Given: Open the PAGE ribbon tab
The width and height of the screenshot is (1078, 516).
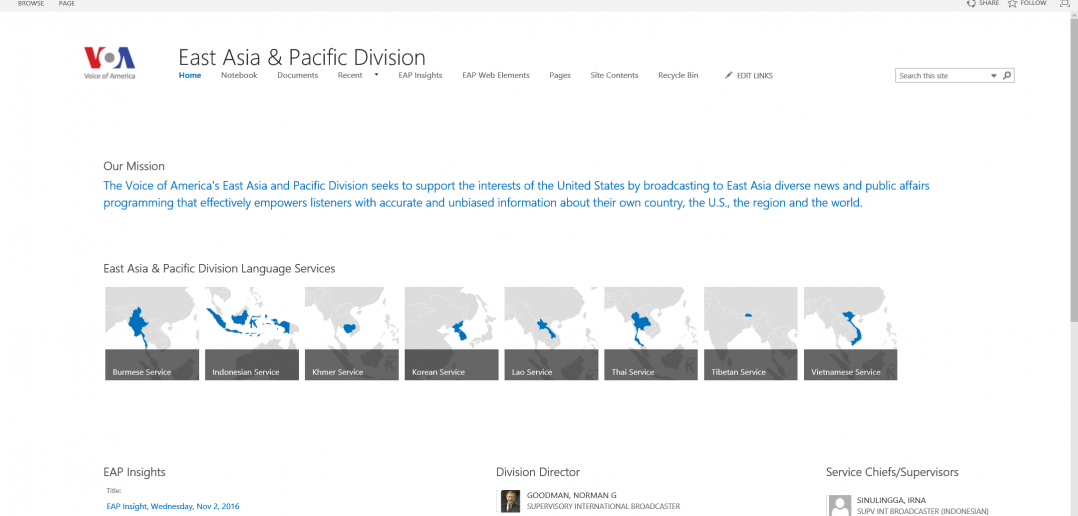Looking at the screenshot, I should coord(67,3).
